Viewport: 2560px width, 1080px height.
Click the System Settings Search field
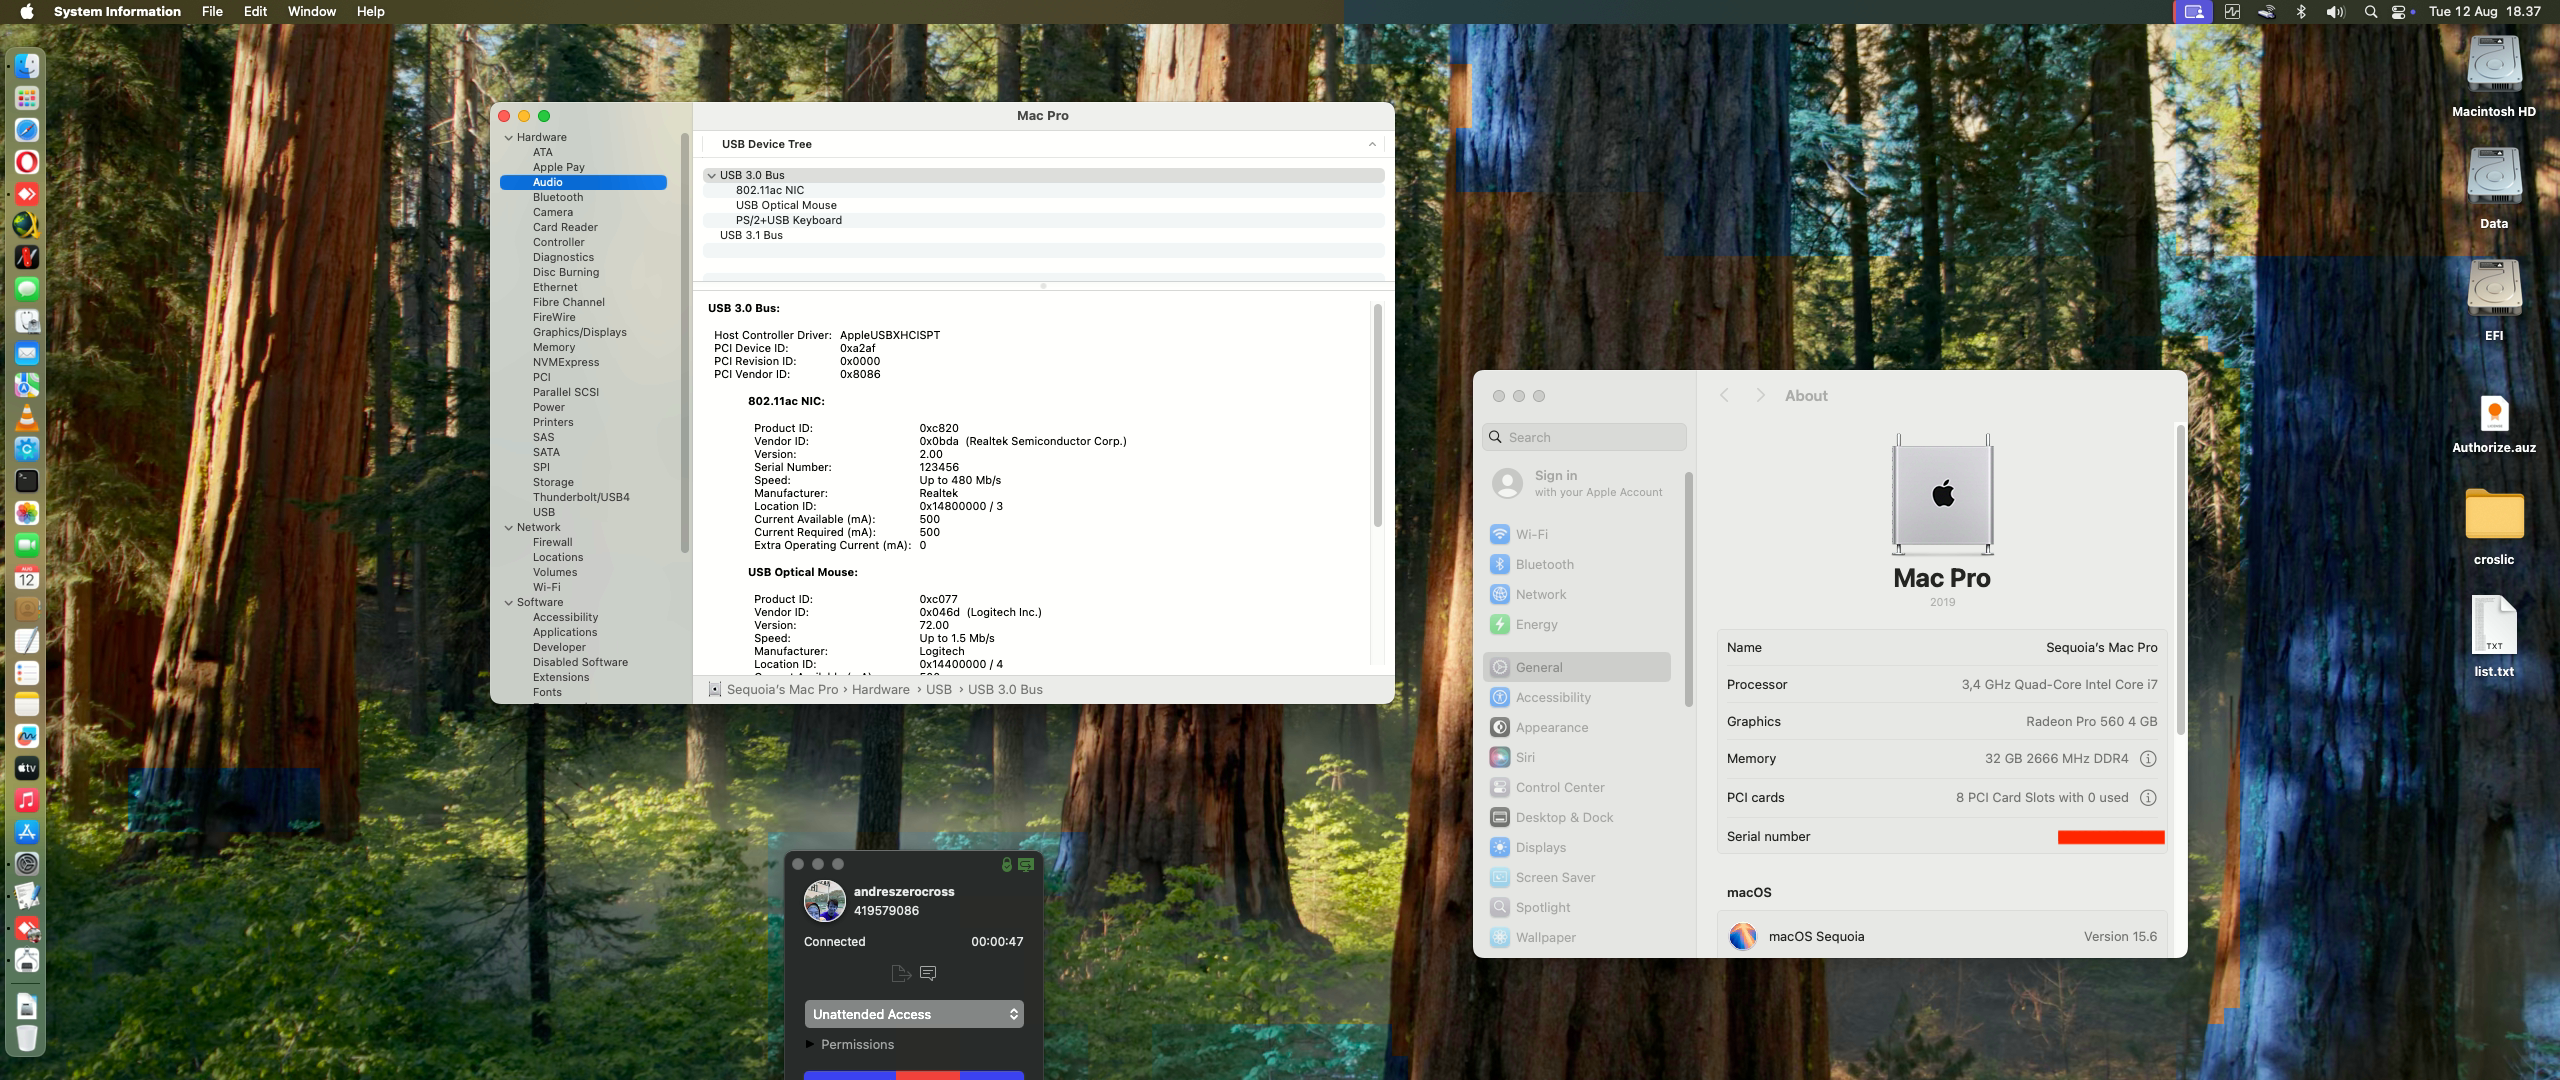pos(1584,438)
